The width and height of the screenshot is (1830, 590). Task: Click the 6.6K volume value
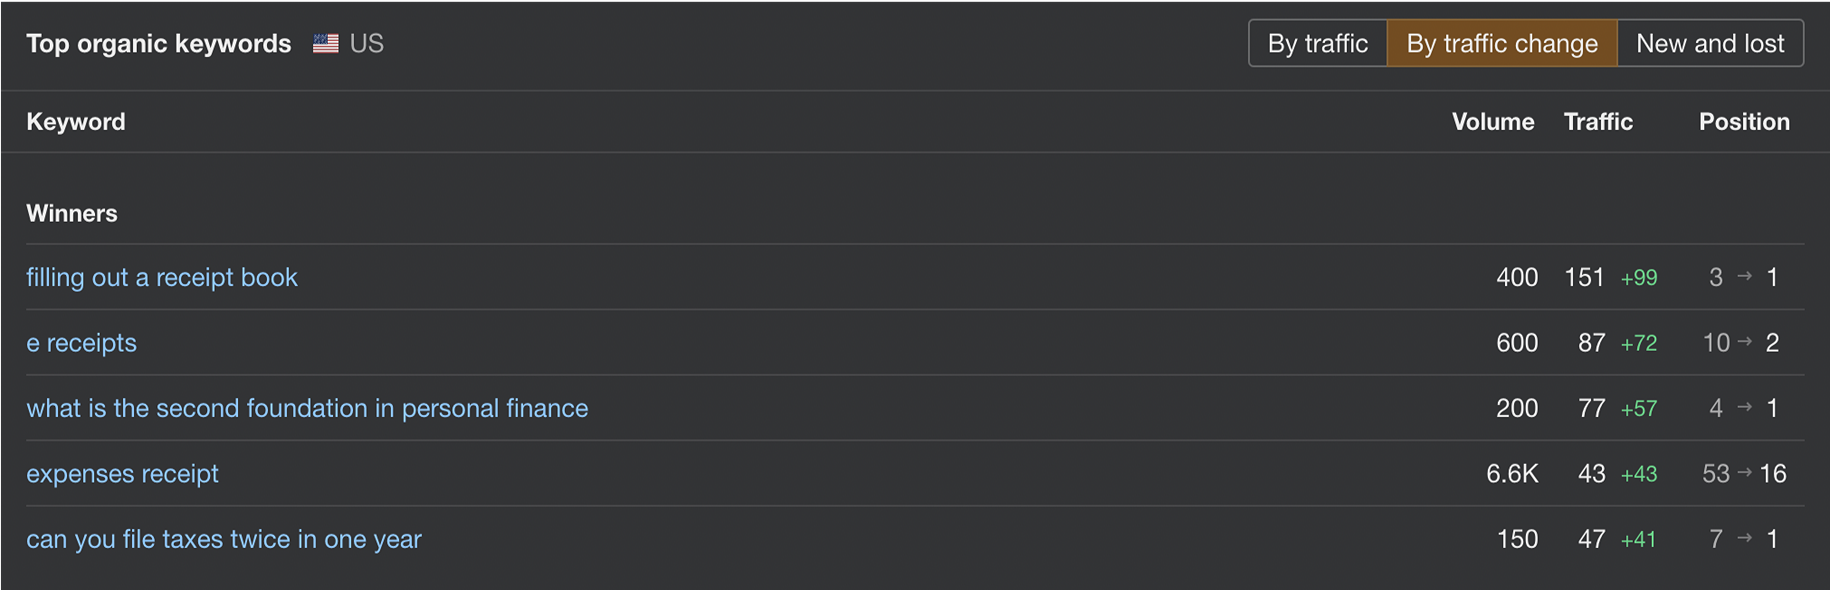(1511, 474)
